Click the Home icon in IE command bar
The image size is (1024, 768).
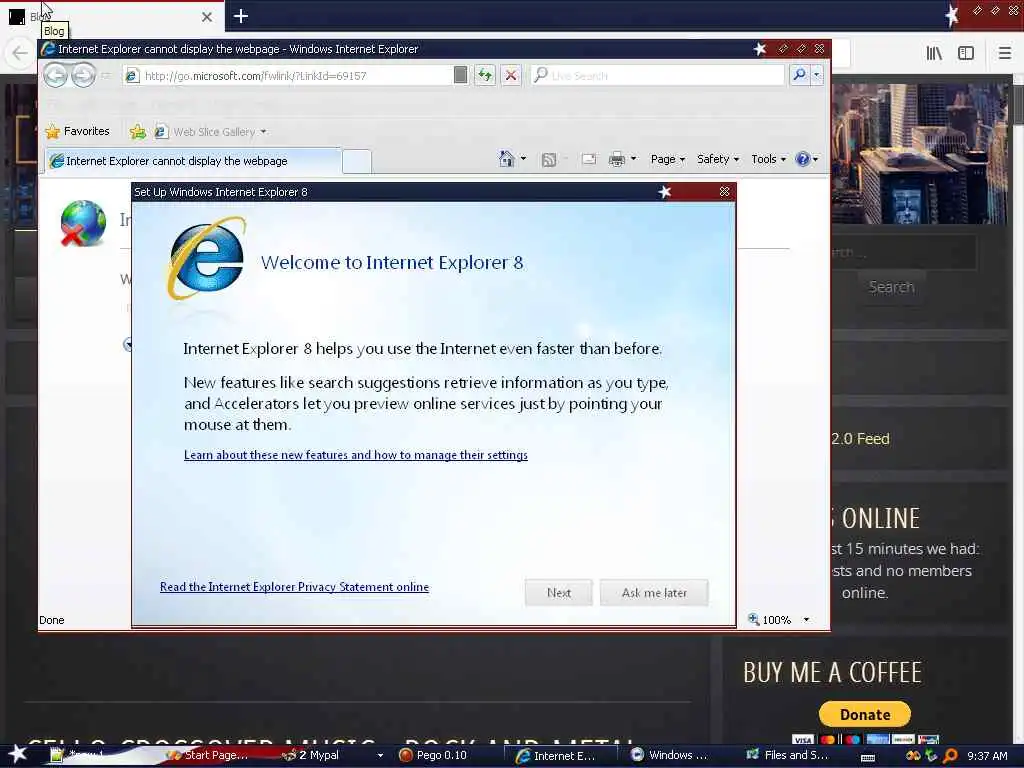click(x=506, y=159)
